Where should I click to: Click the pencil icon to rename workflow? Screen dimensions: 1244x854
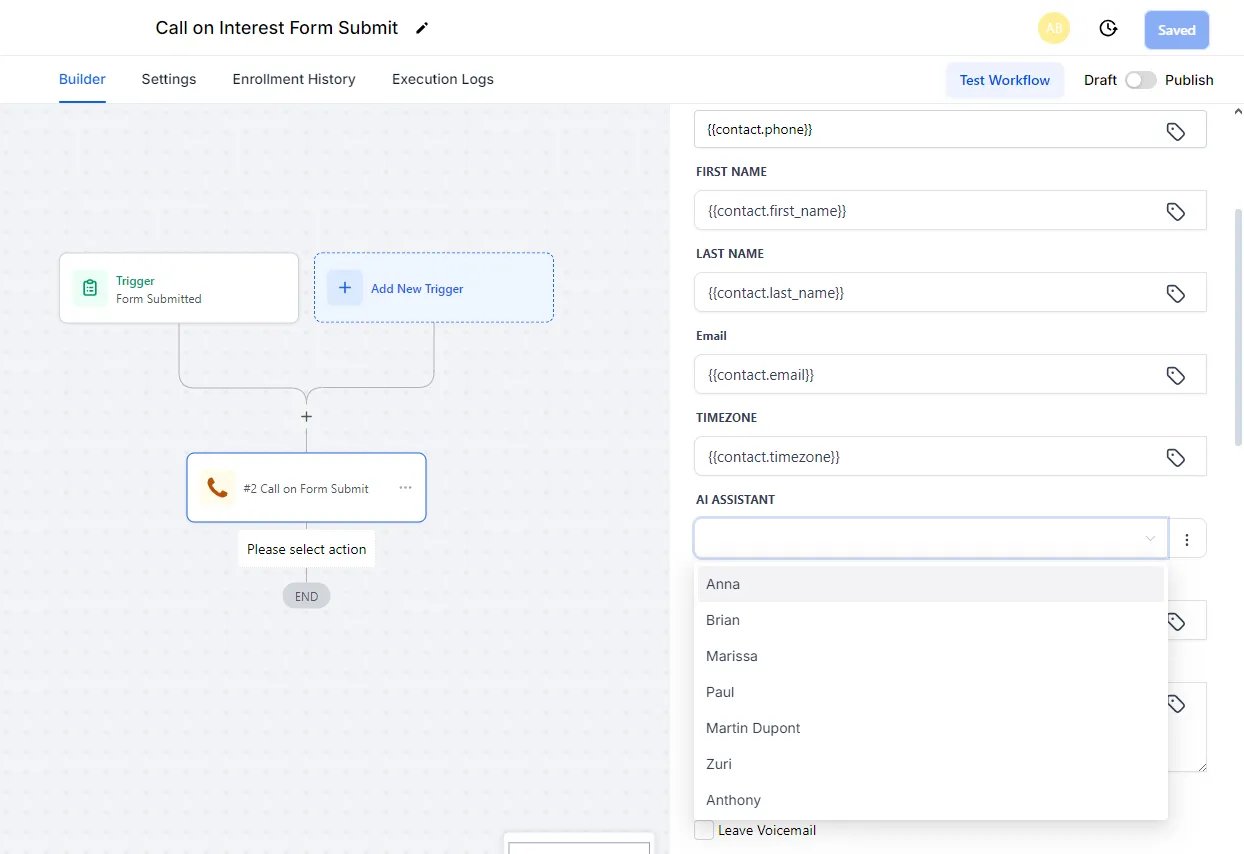(422, 28)
